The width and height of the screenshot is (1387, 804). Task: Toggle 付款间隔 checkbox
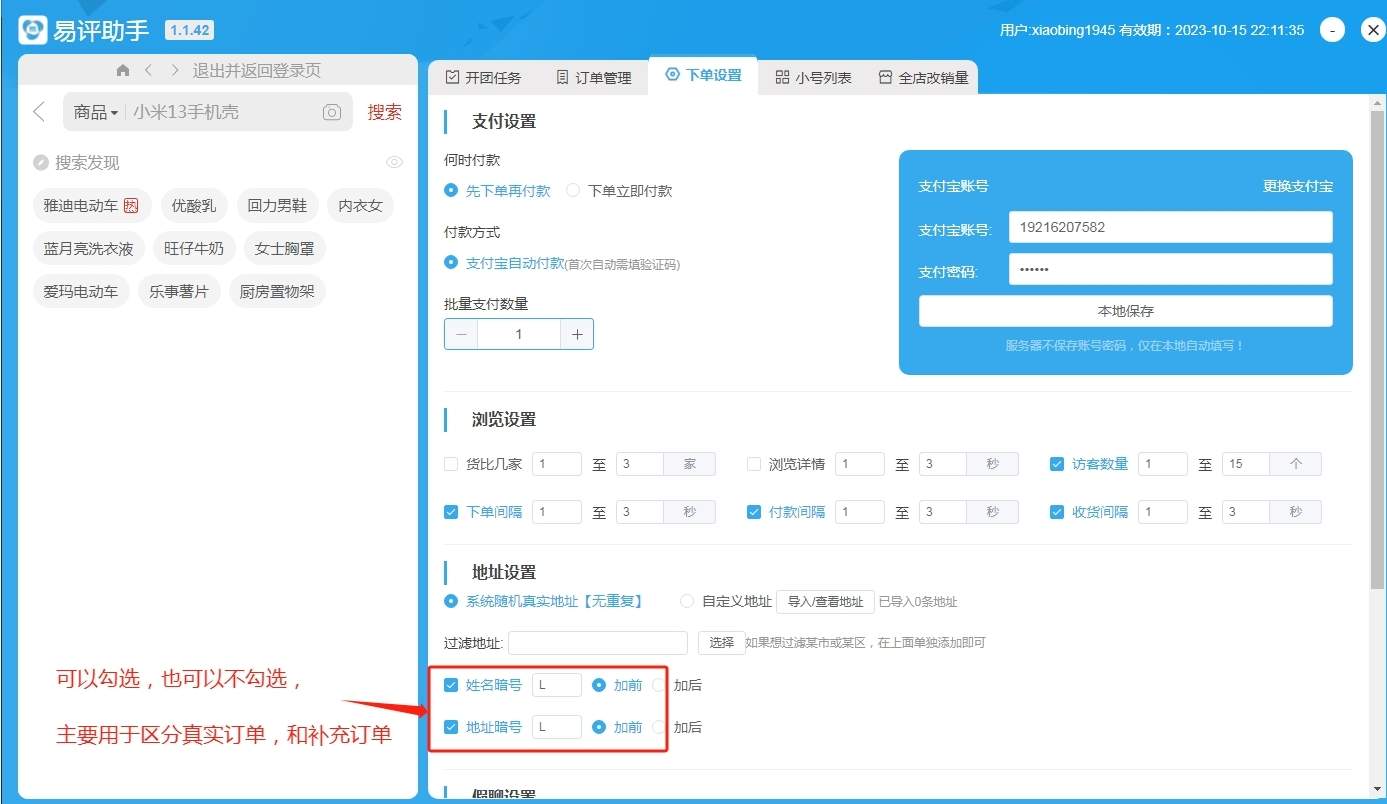tap(754, 512)
